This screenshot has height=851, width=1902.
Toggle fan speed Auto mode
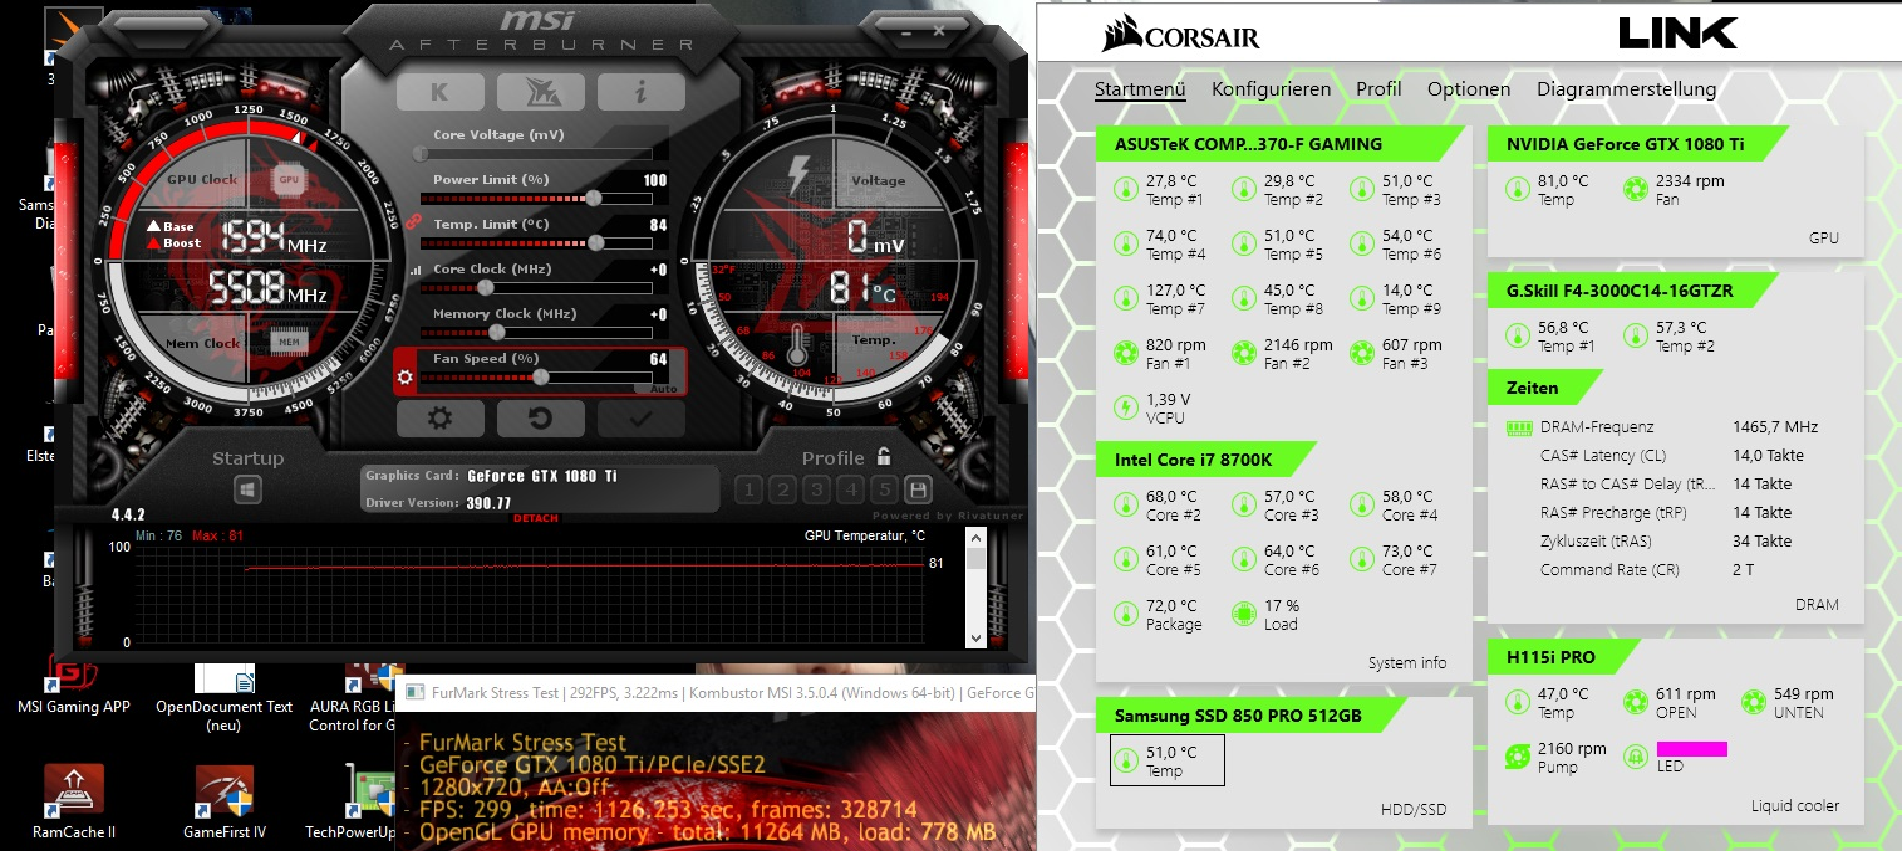(664, 388)
